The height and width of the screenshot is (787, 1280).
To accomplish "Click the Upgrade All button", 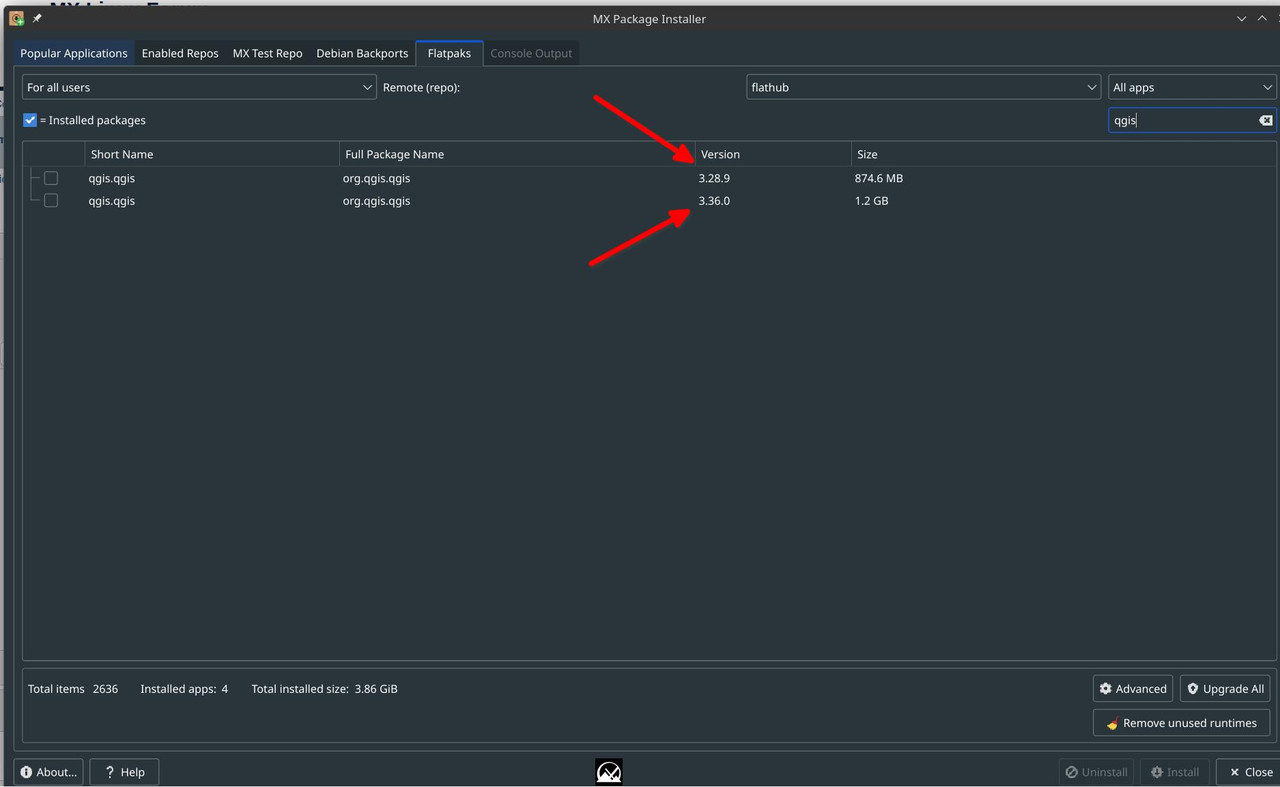I will pyautogui.click(x=1225, y=689).
